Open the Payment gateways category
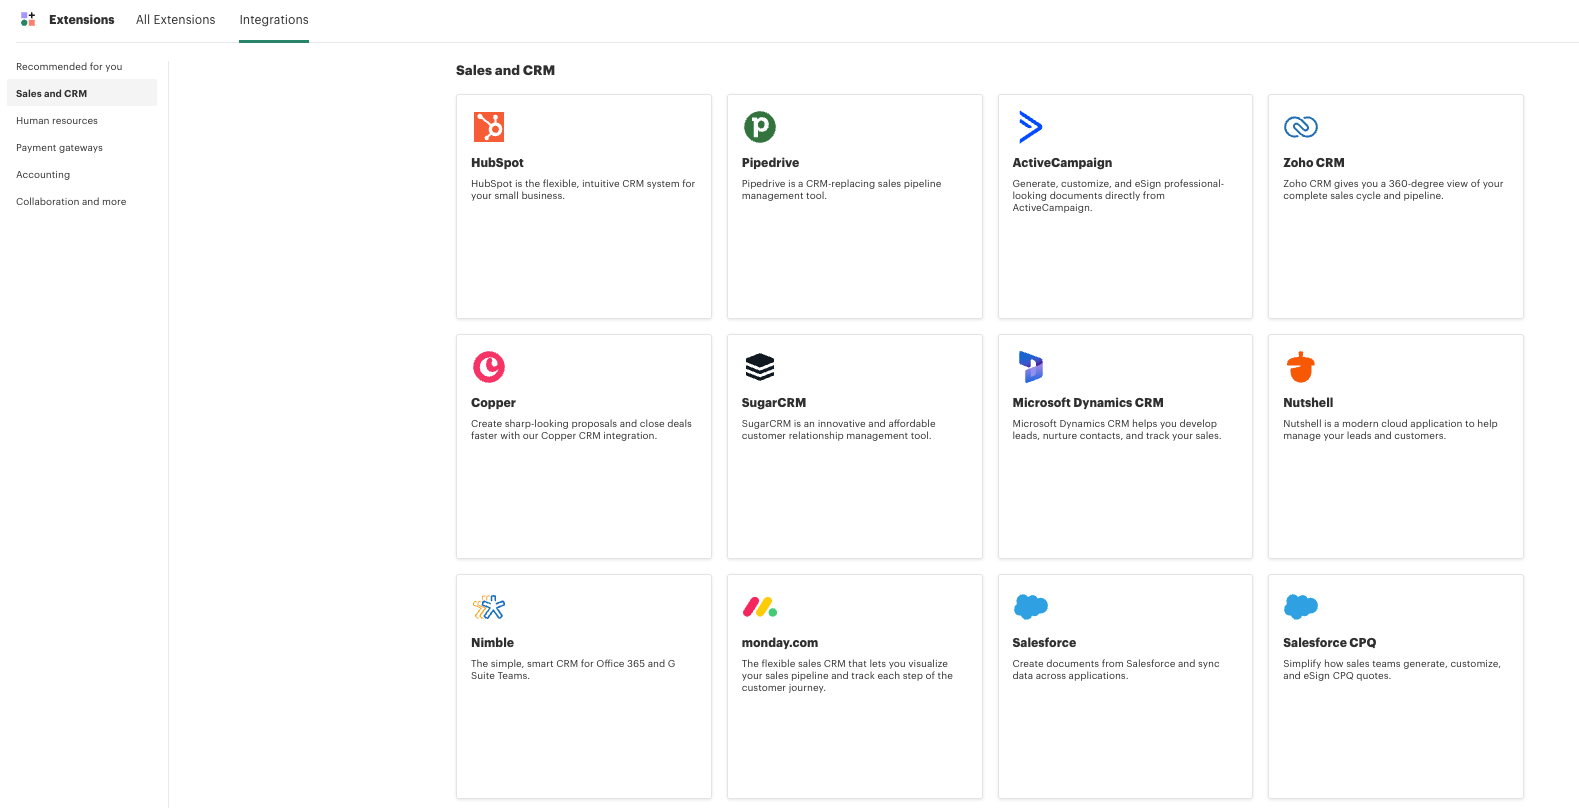Image resolution: width=1579 pixels, height=808 pixels. (x=59, y=148)
